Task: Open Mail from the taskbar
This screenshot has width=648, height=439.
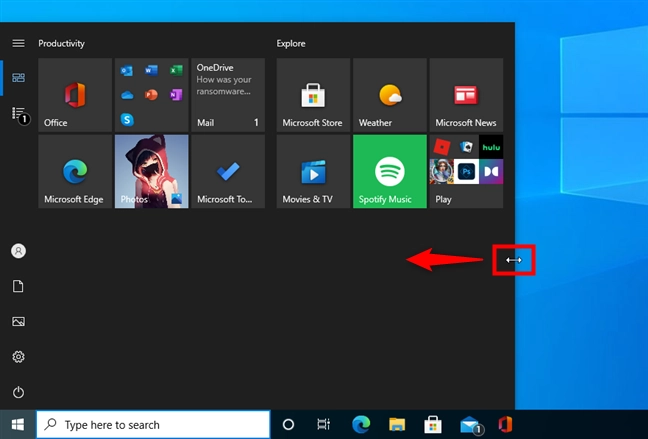Action: pyautogui.click(x=471, y=425)
